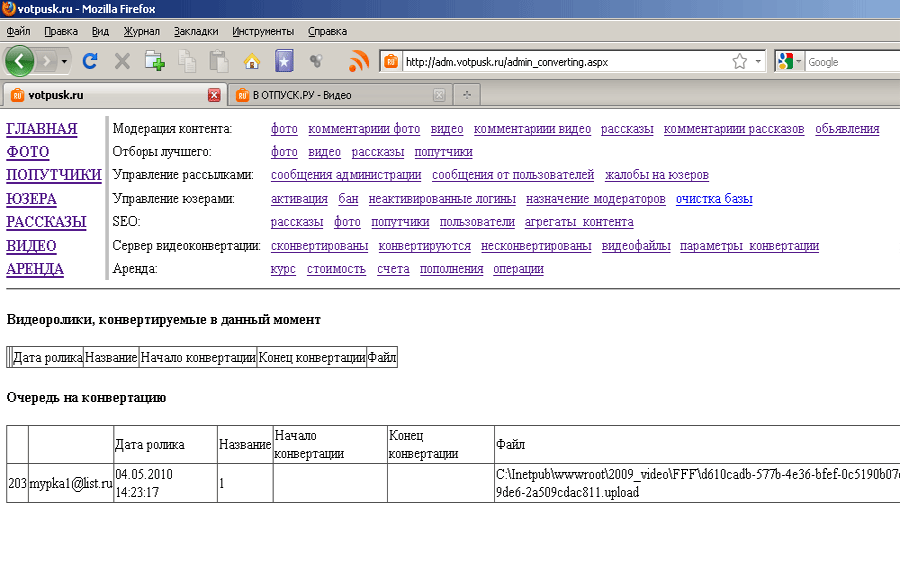Open the Файл menu
900x563 pixels.
(x=18, y=32)
